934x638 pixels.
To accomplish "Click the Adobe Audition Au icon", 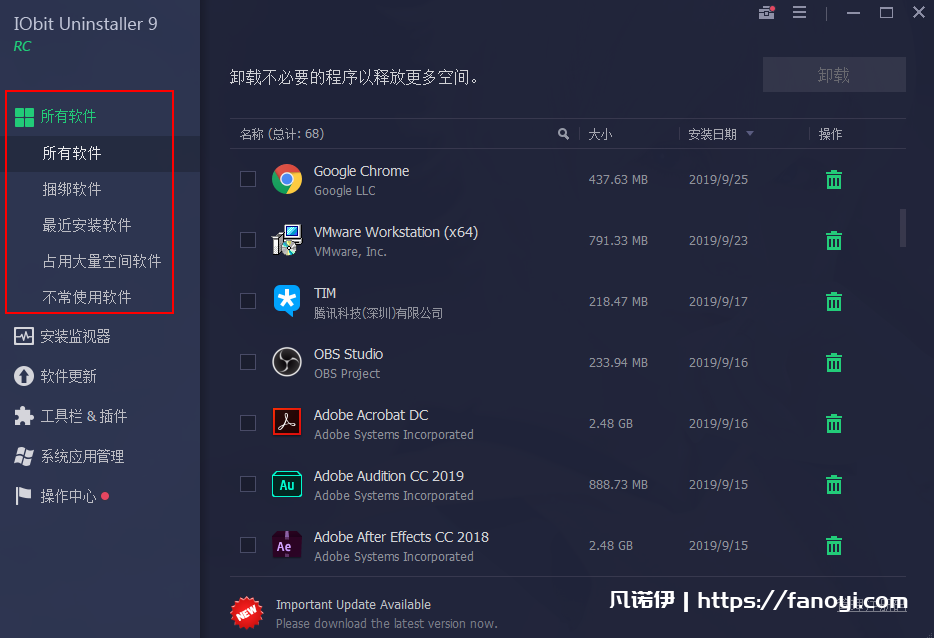I will pos(287,484).
